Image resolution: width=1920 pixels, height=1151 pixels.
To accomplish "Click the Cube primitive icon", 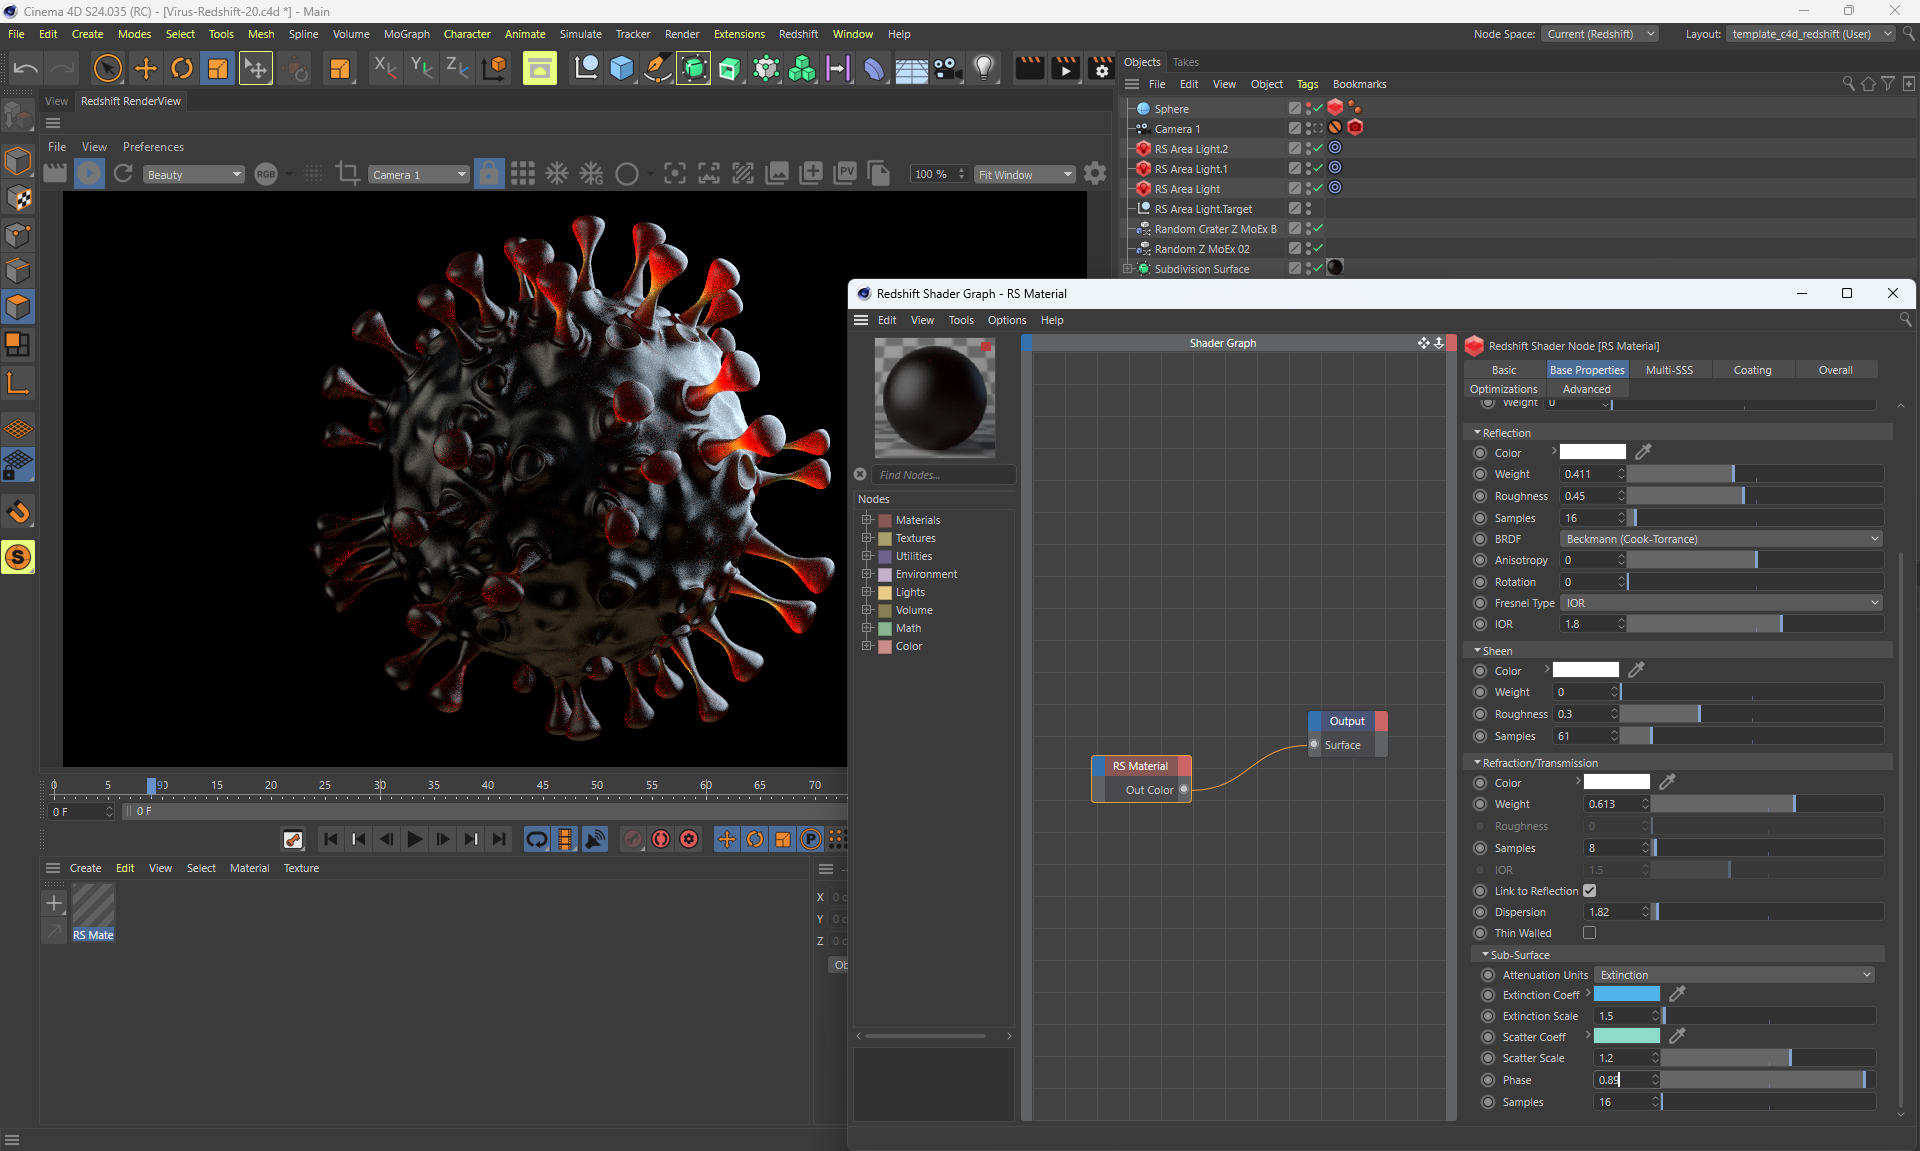I will point(622,68).
